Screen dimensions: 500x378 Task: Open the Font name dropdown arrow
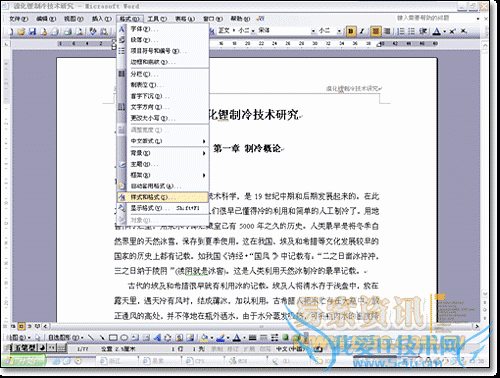click(x=313, y=31)
